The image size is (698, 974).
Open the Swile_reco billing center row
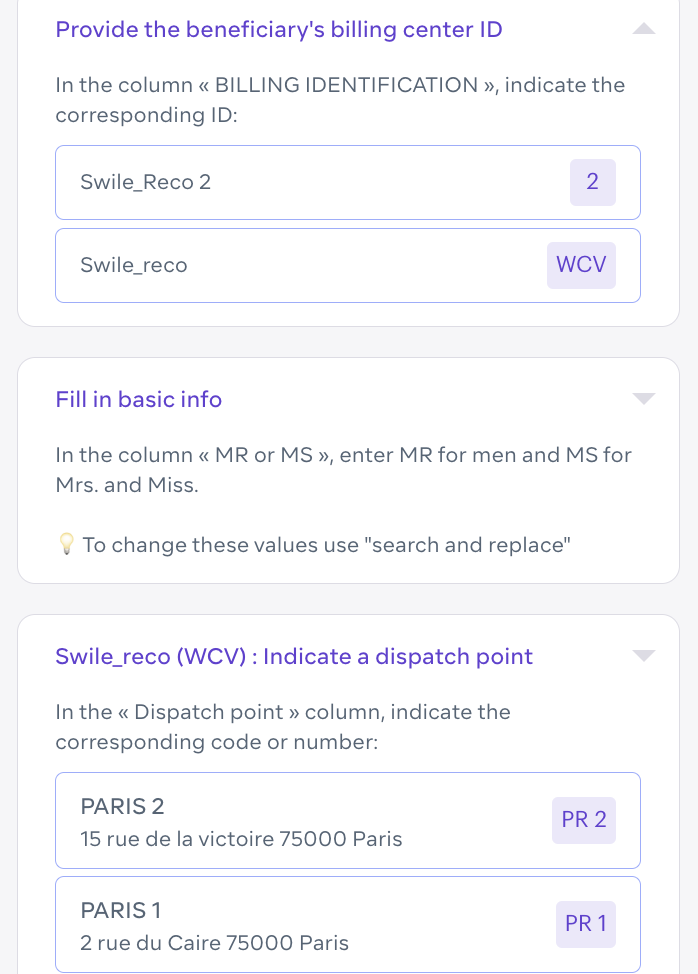(x=348, y=266)
